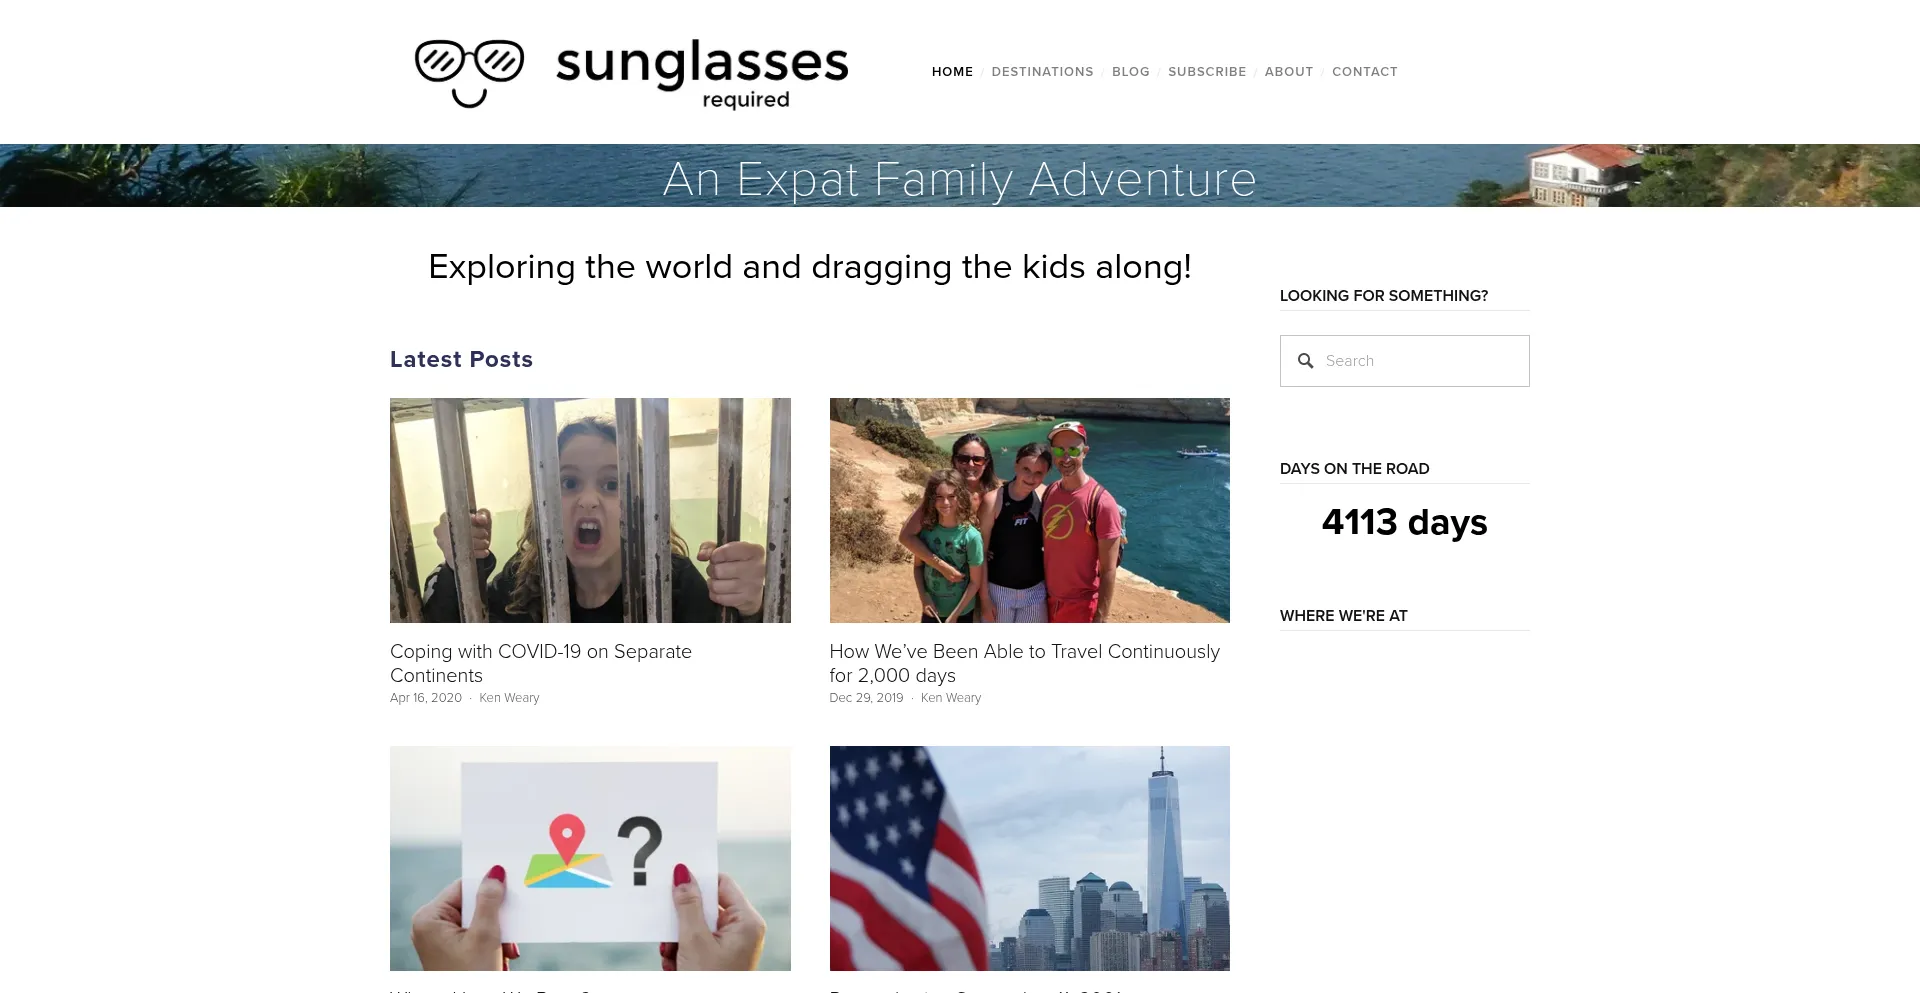
Task: Click the Expat Family Adventure banner
Action: 960,176
